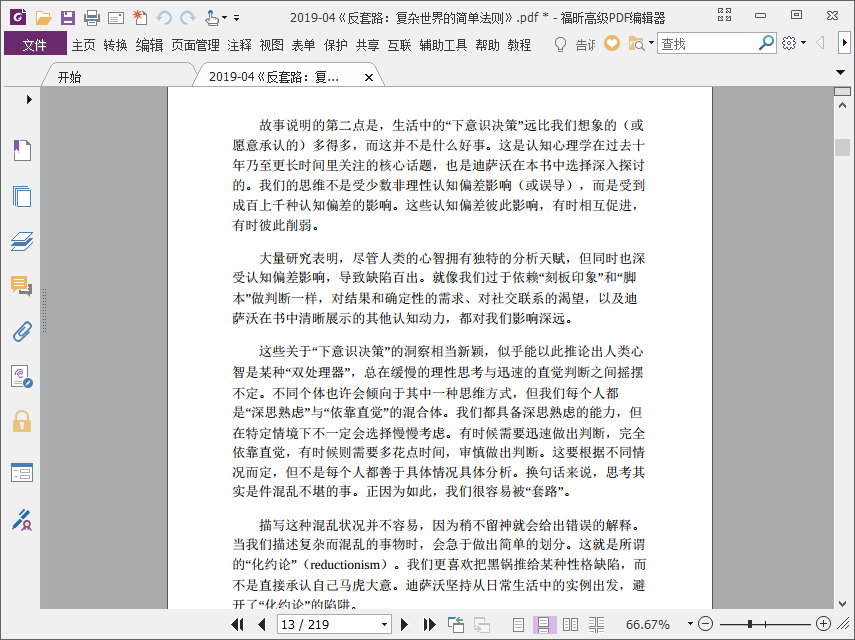Viewport: 855px width, 640px height.
Task: Print the document via the printer icon
Action: tap(92, 18)
